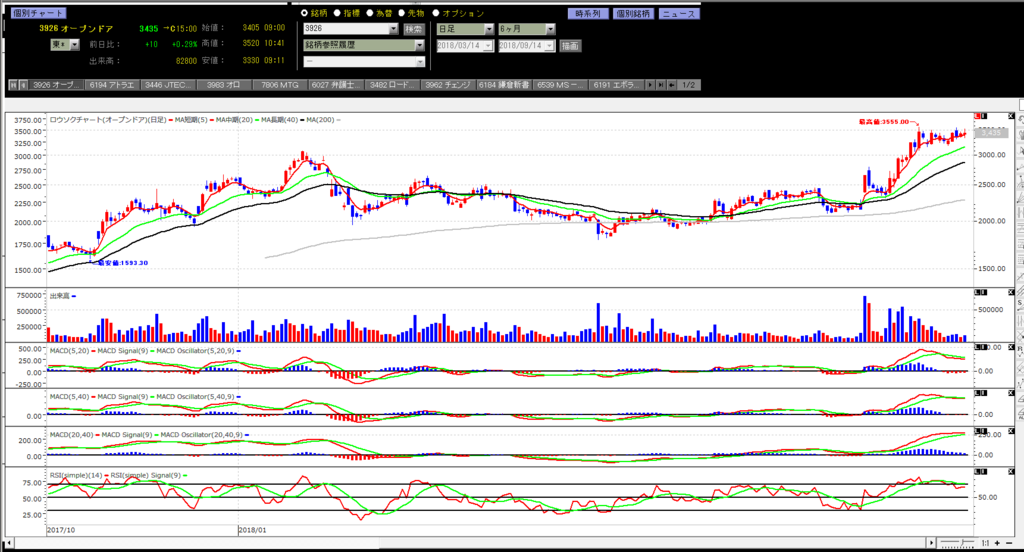Open the 個別銘柄 individual stock view
This screenshot has height=552, width=1024.
point(633,14)
